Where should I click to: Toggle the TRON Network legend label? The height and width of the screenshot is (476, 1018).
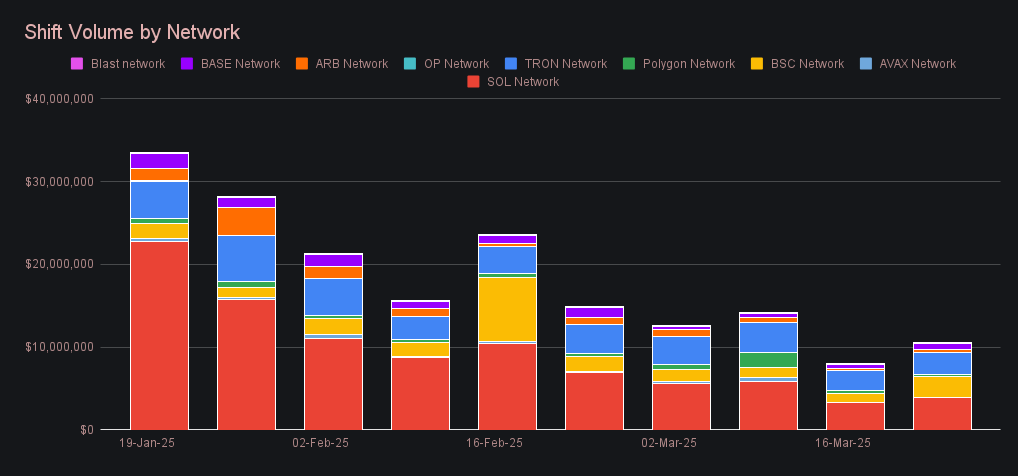coord(565,64)
